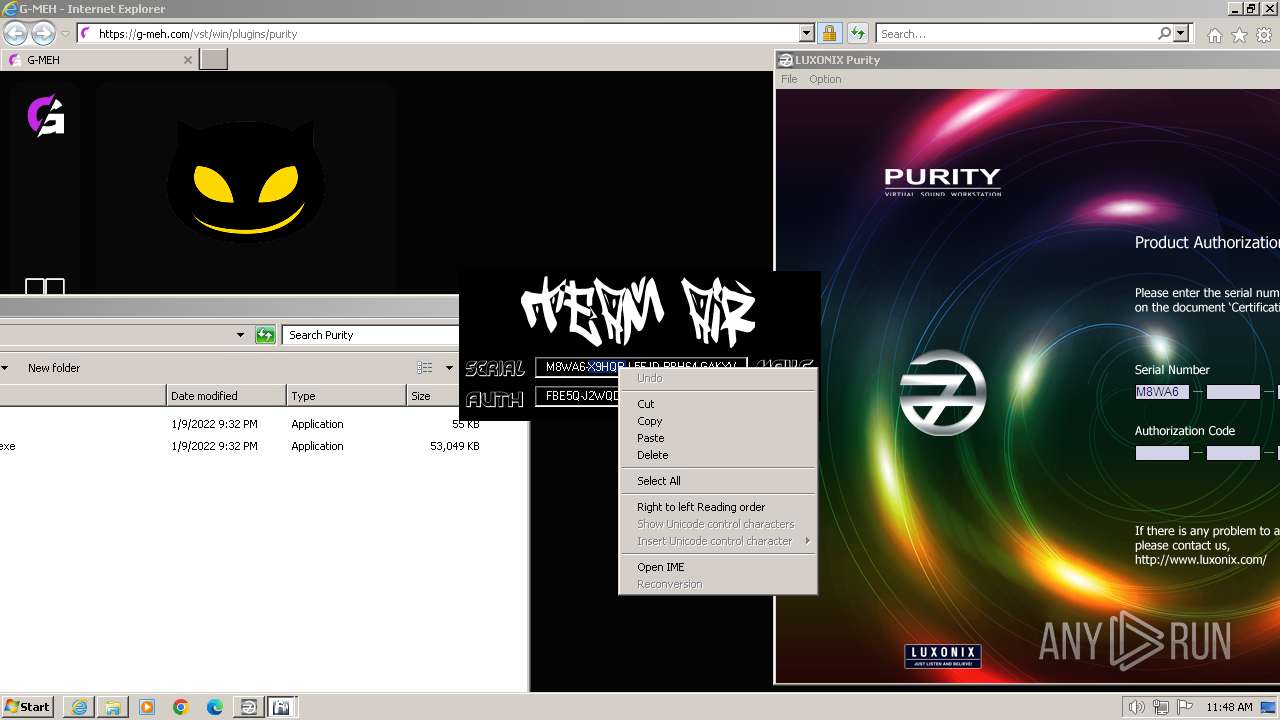This screenshot has width=1280, height=720.
Task: Choose Paste in the context menu
Action: point(718,438)
